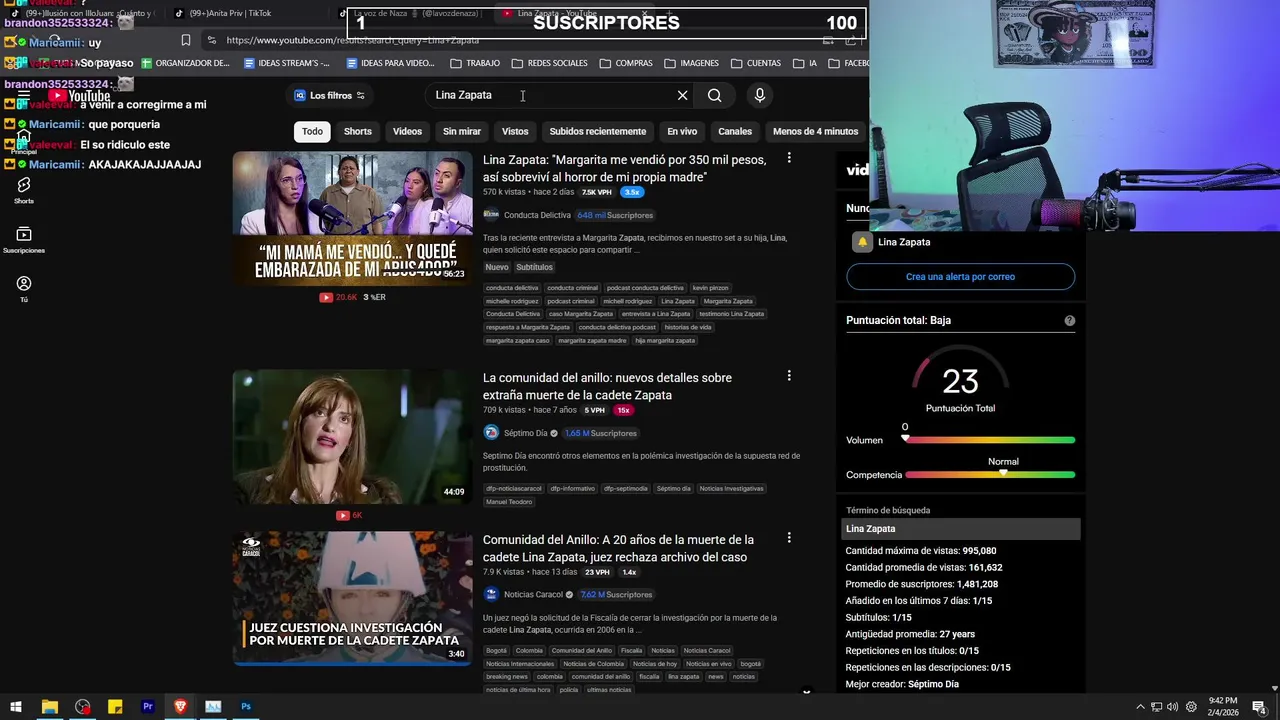1280x720 pixels.
Task: Open more options for A 20 años video
Action: tap(789, 538)
